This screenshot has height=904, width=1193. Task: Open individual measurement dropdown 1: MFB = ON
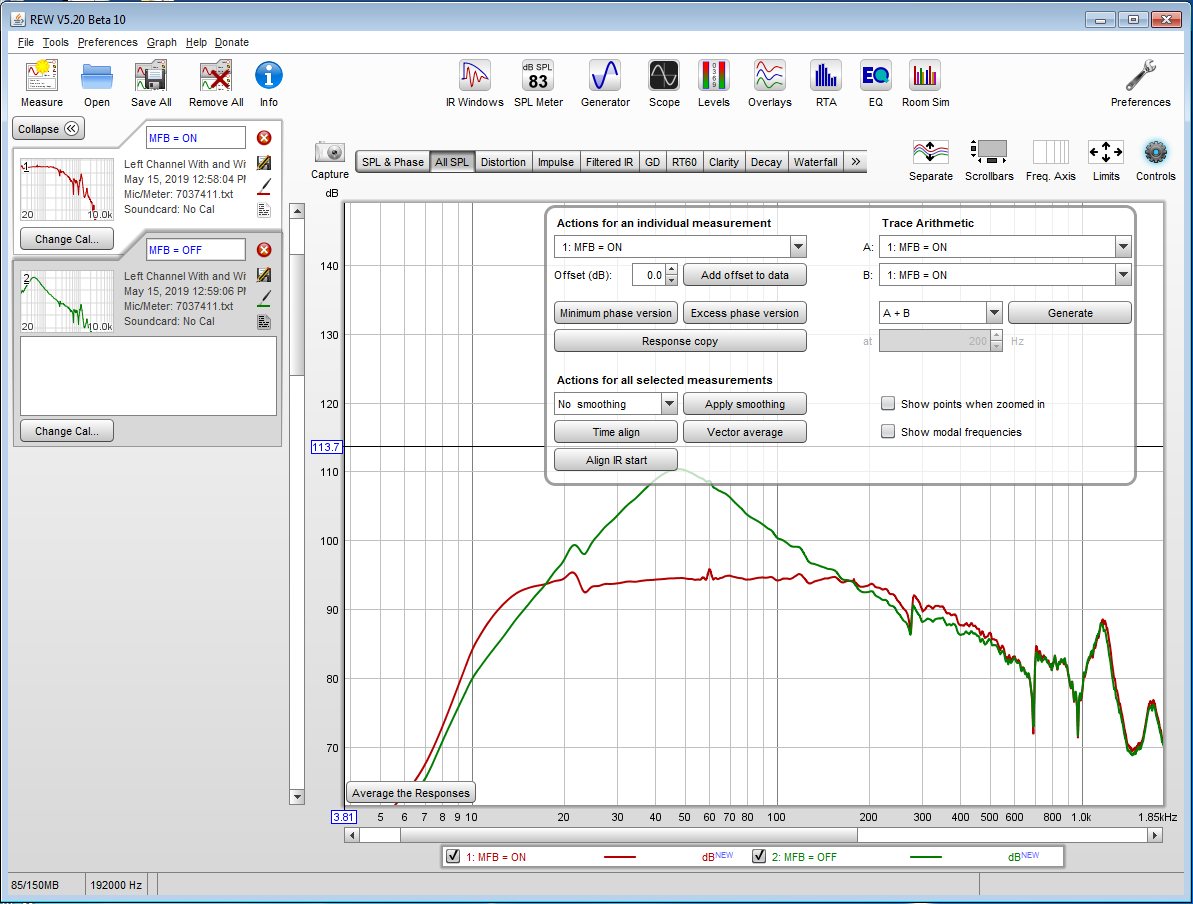679,247
